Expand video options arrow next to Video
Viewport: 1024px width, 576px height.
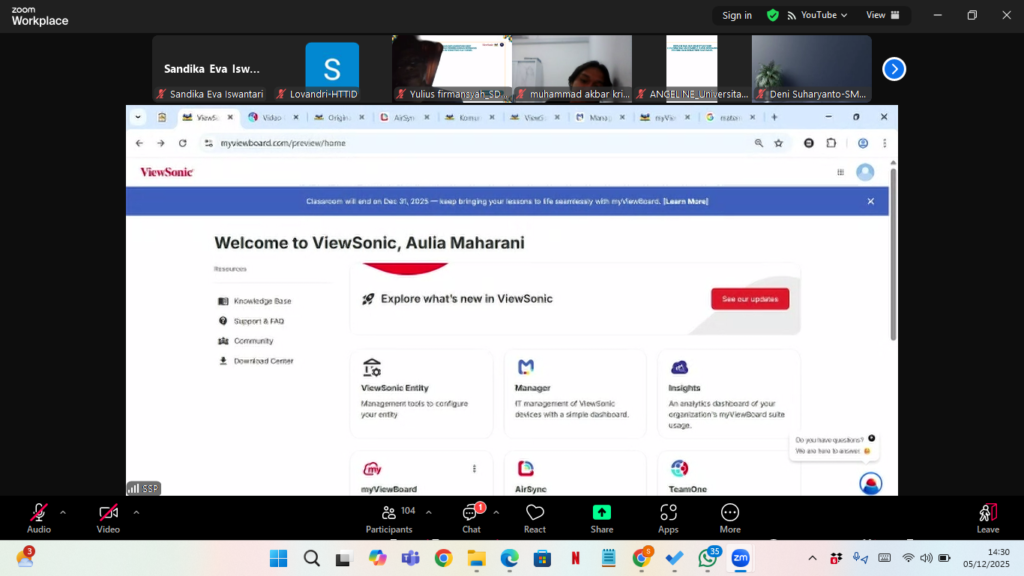click(x=136, y=512)
